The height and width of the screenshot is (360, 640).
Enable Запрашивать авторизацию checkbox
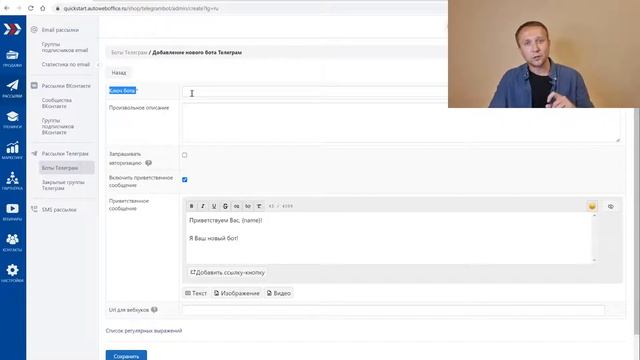[x=184, y=155]
